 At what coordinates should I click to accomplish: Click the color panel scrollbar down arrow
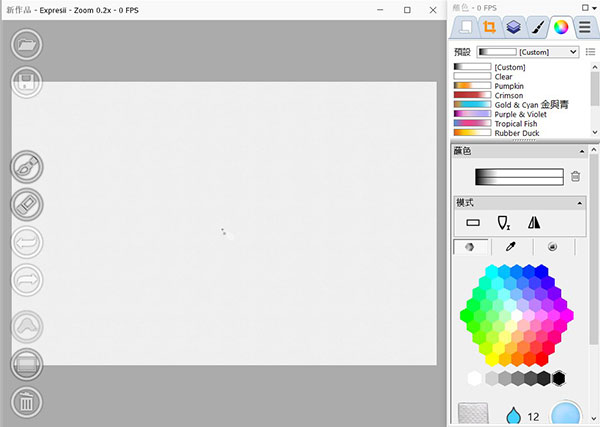(x=593, y=418)
